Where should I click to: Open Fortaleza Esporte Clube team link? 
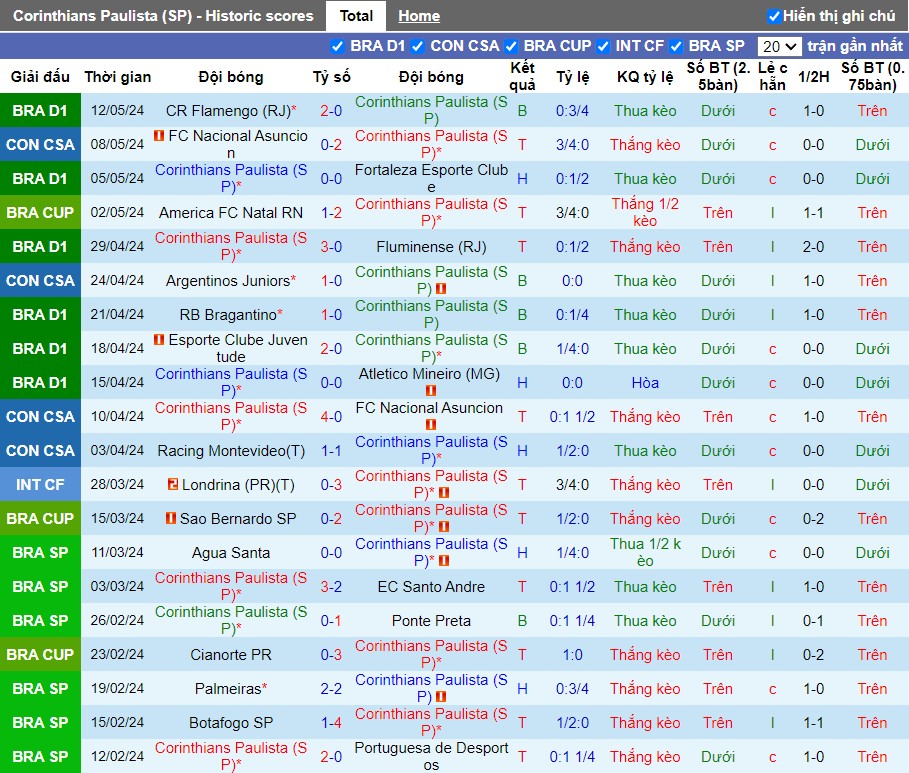[x=431, y=179]
